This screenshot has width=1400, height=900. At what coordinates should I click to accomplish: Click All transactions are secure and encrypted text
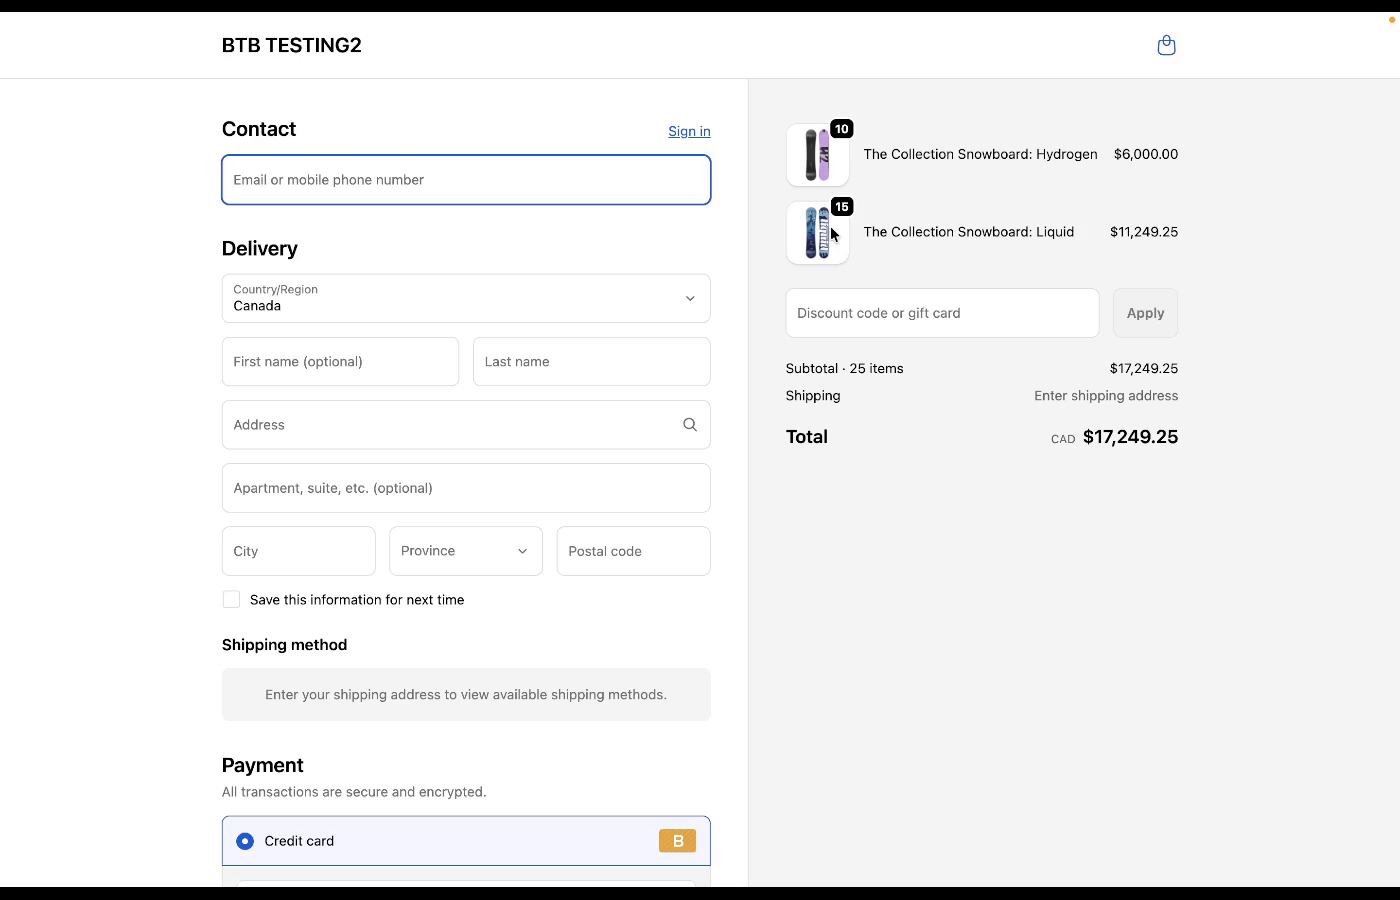(x=354, y=792)
